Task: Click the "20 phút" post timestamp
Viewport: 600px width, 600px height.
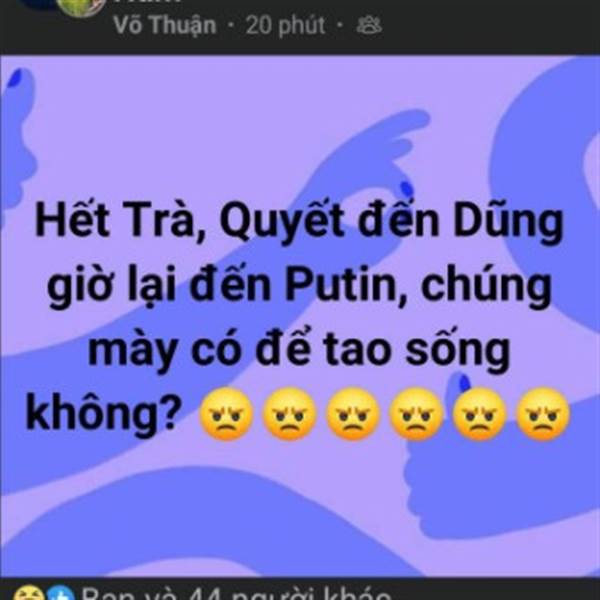Action: (x=285, y=26)
